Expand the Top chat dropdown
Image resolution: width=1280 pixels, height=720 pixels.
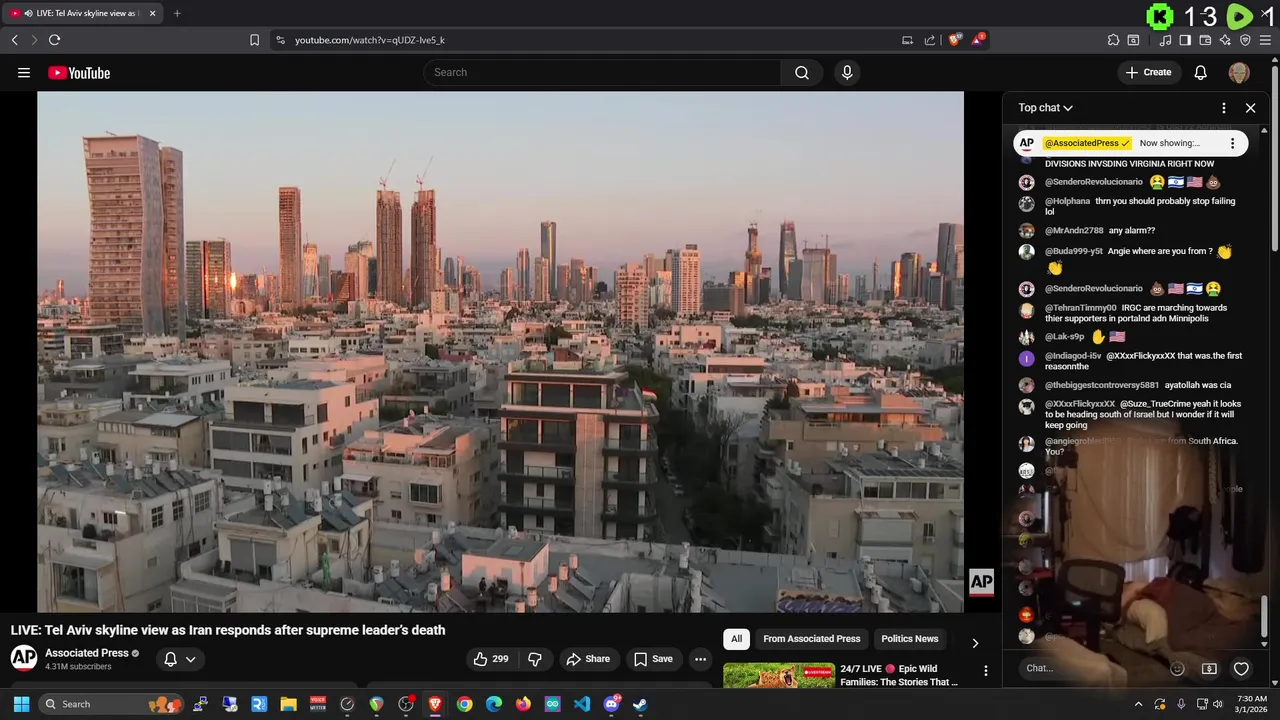tap(1045, 108)
